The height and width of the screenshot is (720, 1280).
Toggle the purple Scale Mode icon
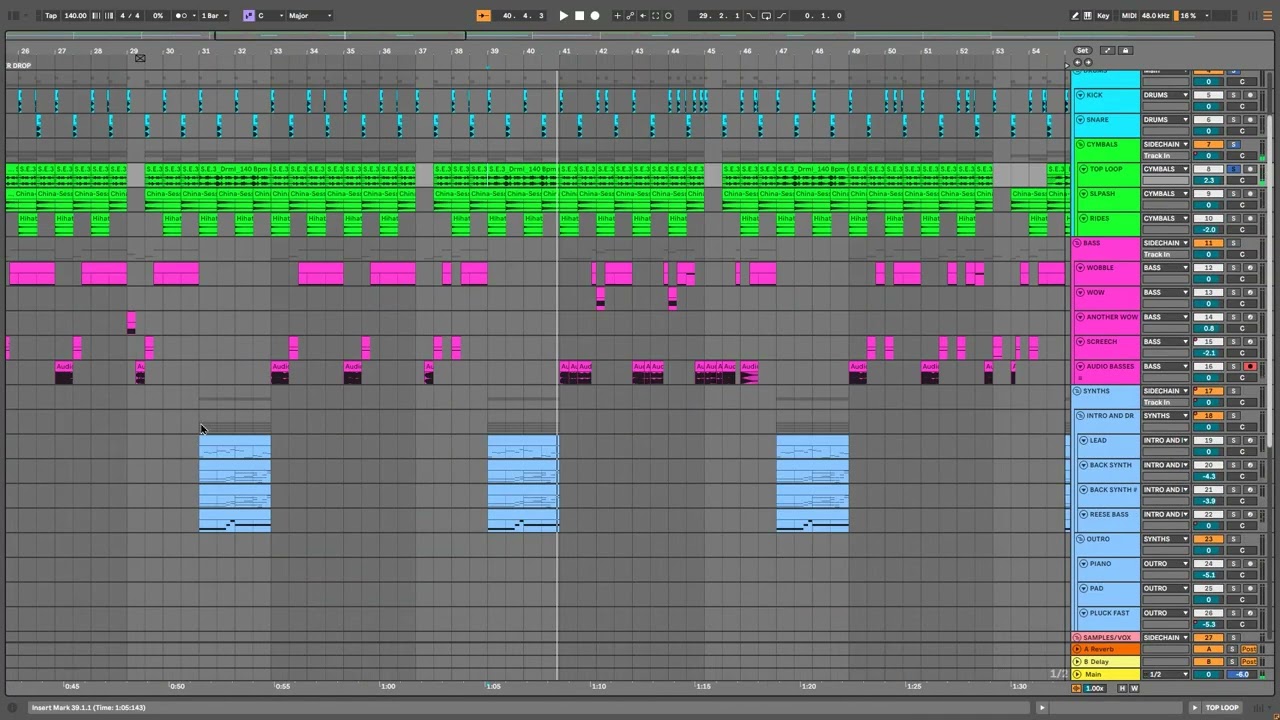249,15
